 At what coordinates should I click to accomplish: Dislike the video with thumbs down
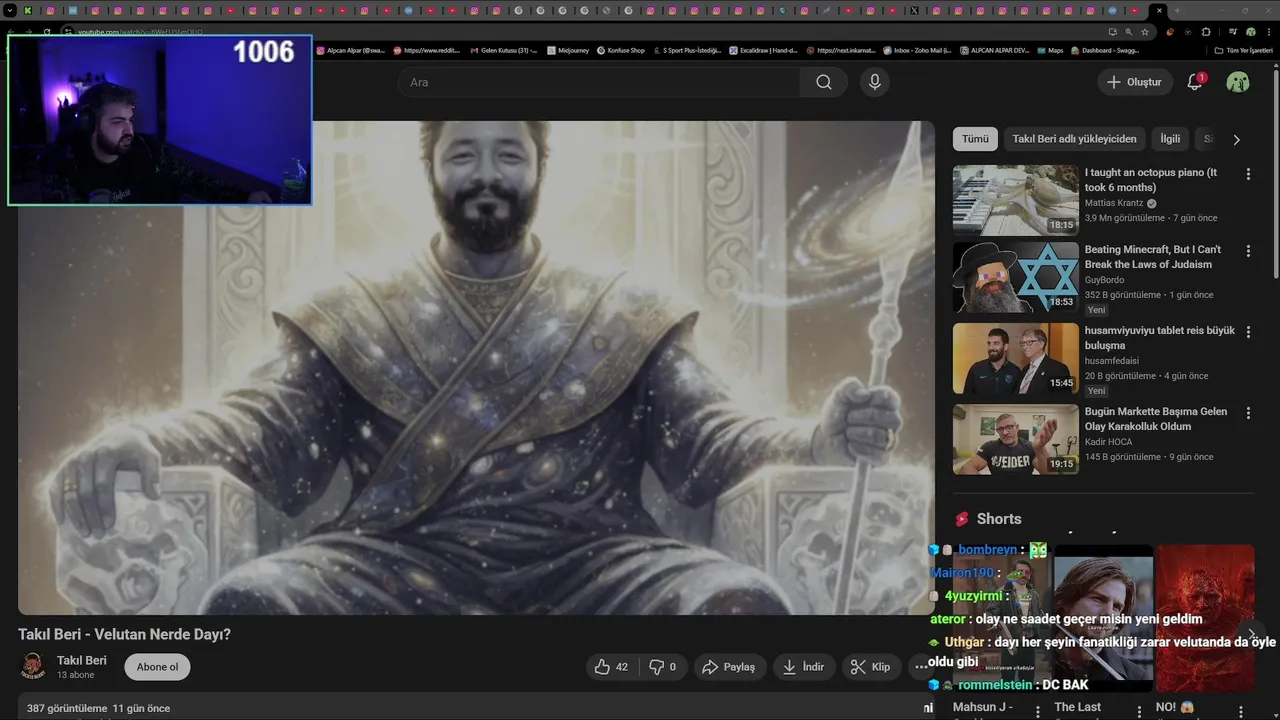(663, 667)
